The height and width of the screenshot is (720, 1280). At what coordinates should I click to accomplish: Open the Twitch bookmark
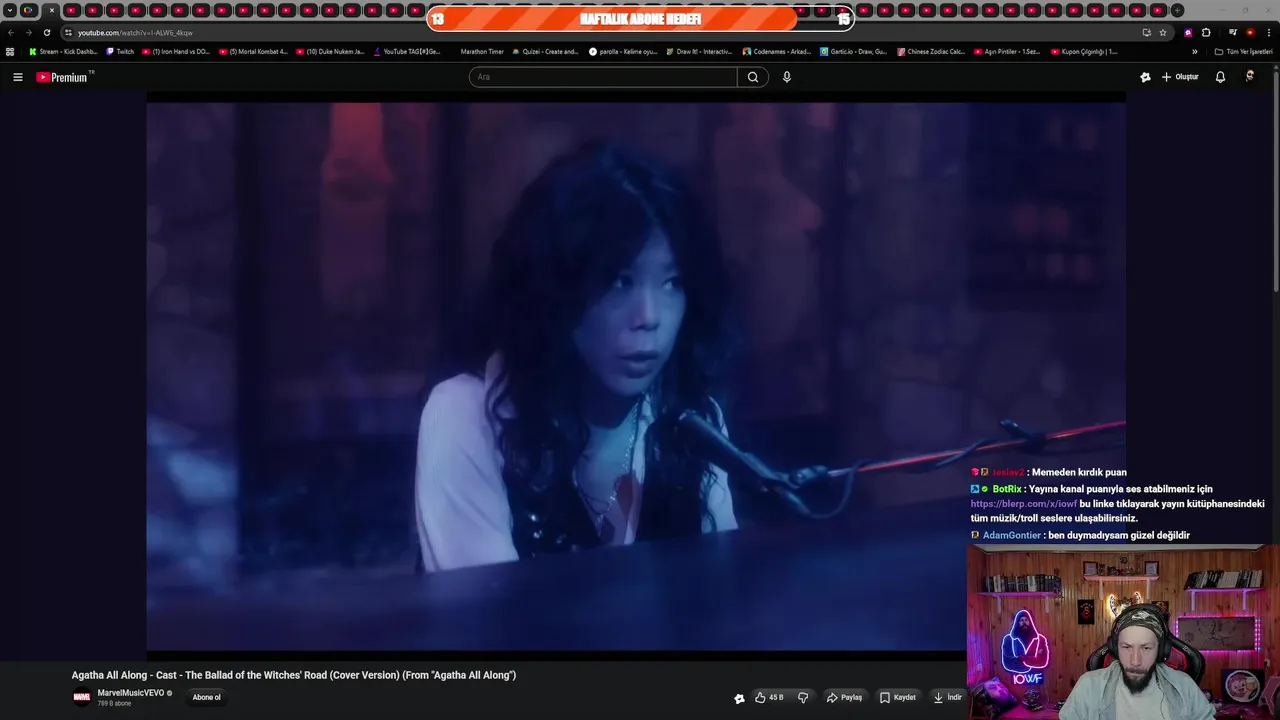coord(120,51)
